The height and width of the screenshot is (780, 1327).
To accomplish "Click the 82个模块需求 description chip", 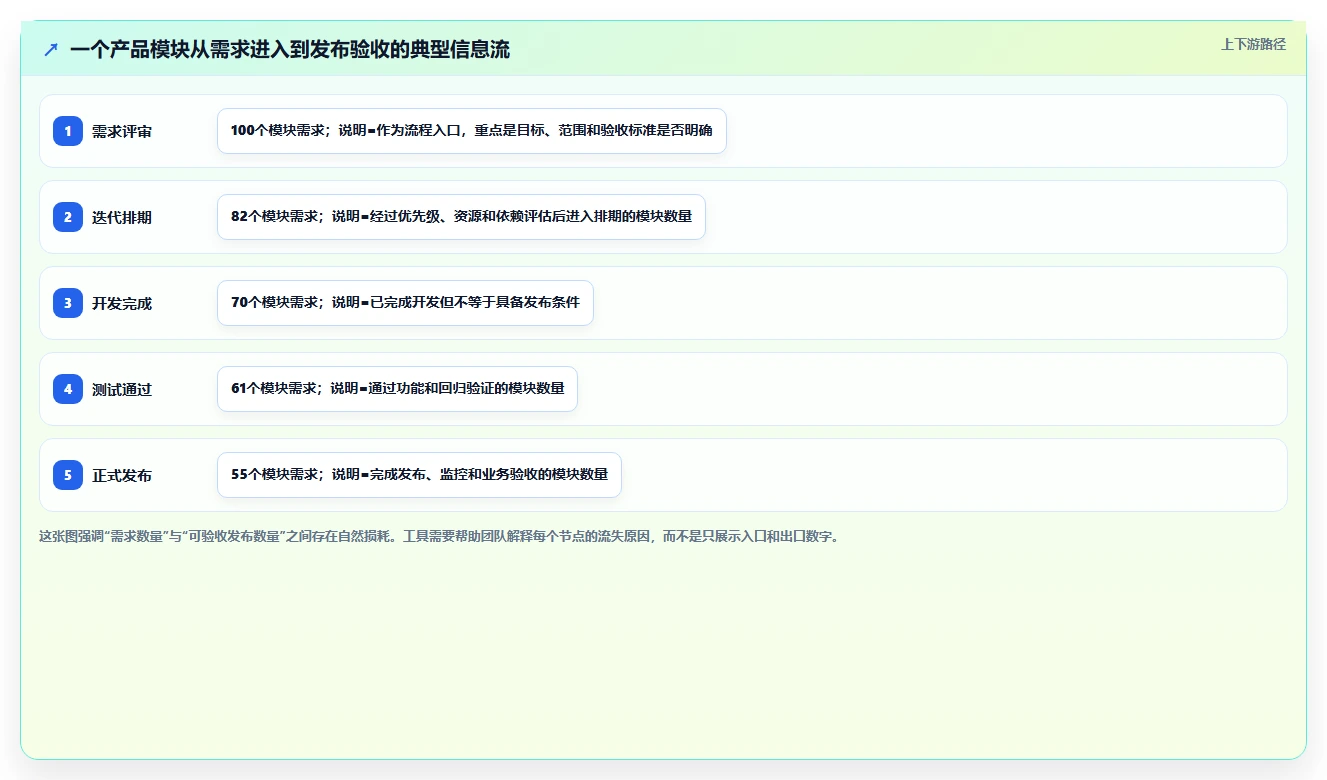I will point(461,217).
